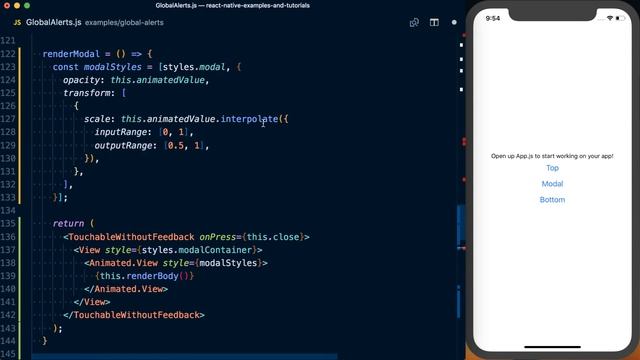Image resolution: width=640 pixels, height=360 pixels.
Task: Click the simulator Wi-Fi status icon
Action: [x=610, y=18]
